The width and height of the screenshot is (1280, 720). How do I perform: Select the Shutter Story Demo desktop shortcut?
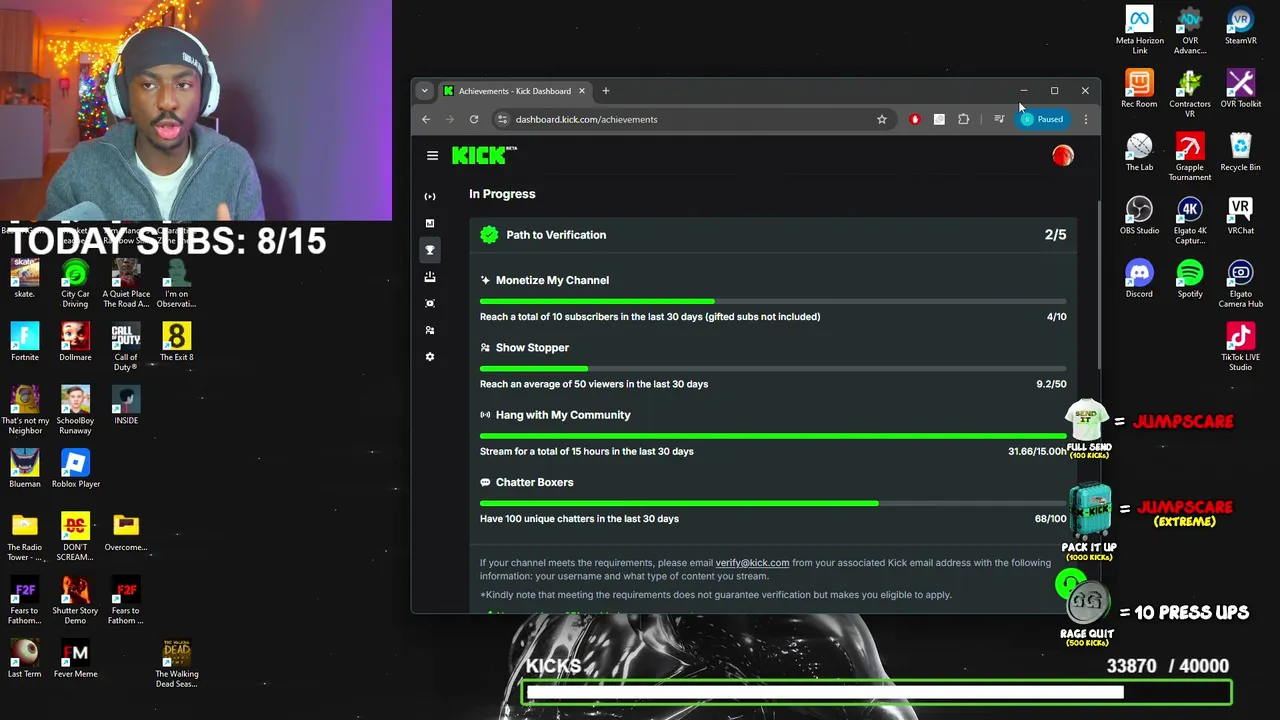pos(75,600)
